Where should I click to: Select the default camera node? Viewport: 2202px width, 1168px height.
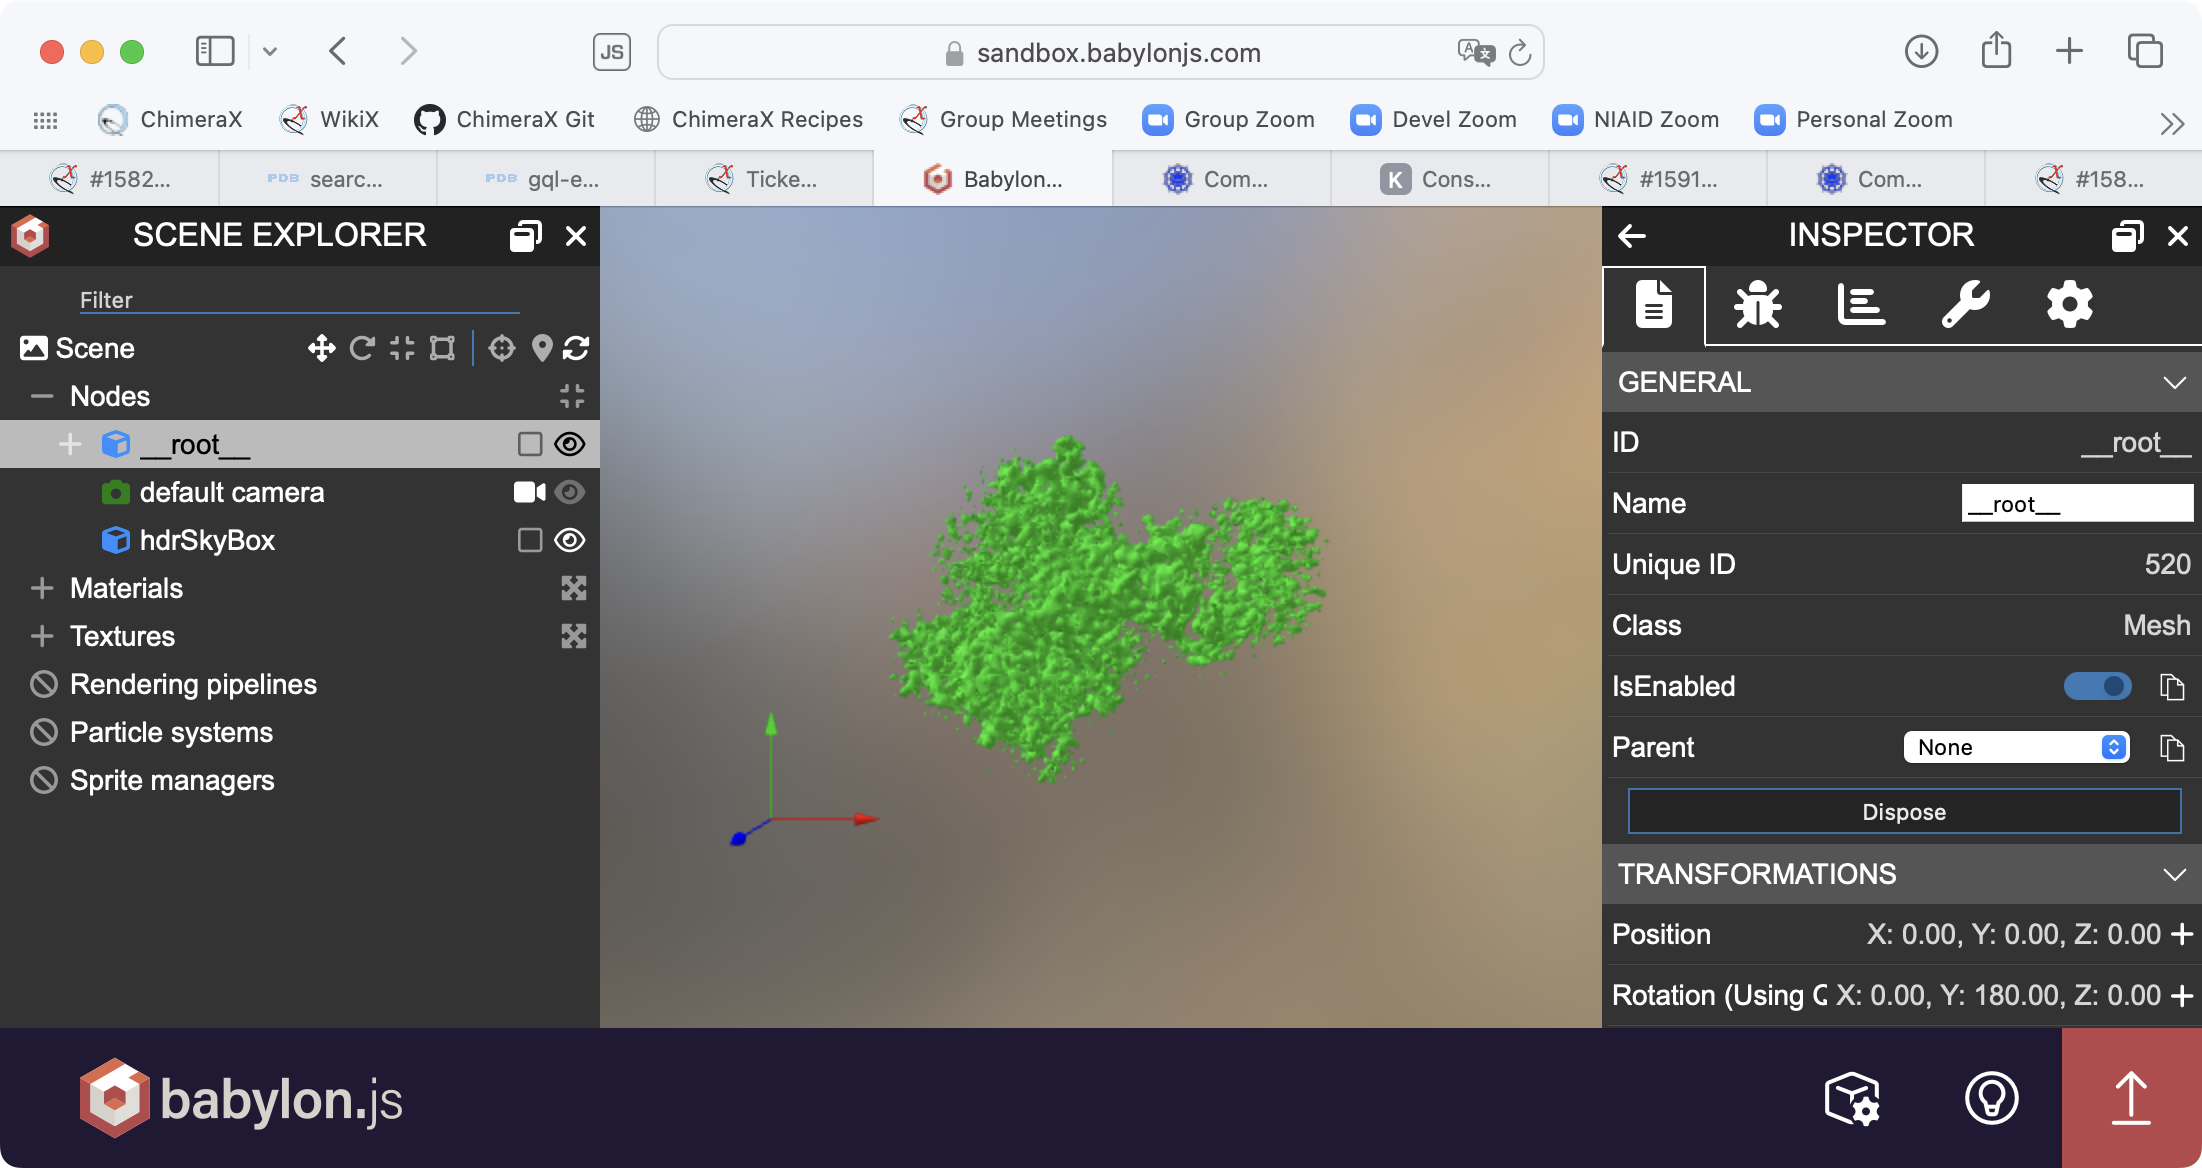pyautogui.click(x=231, y=492)
